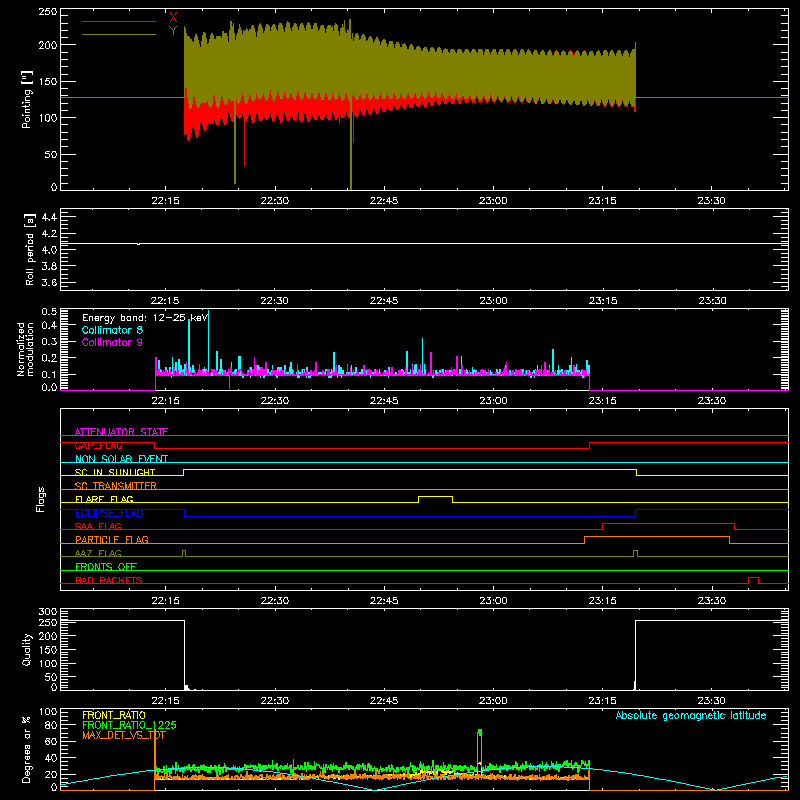Select the 'Energy band: 12-25 keV' text
Image resolution: width=800 pixels, height=800 pixels.
(x=145, y=318)
